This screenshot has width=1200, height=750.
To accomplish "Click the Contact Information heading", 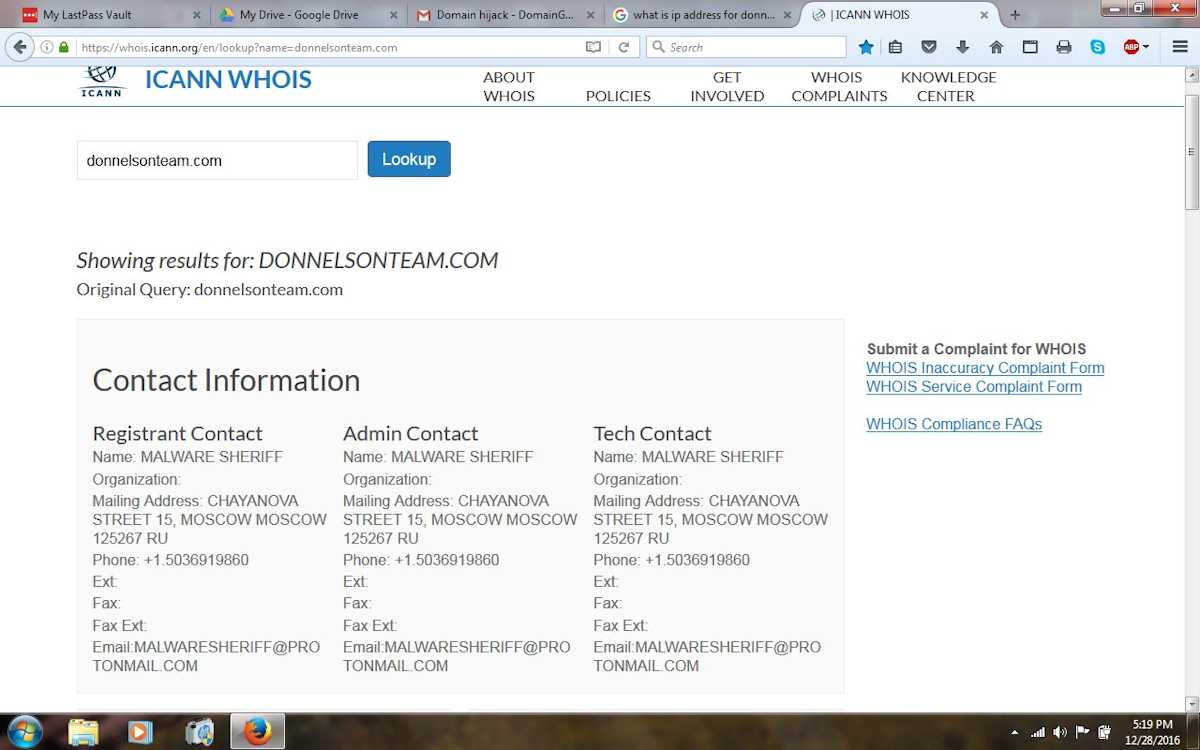I will (226, 380).
